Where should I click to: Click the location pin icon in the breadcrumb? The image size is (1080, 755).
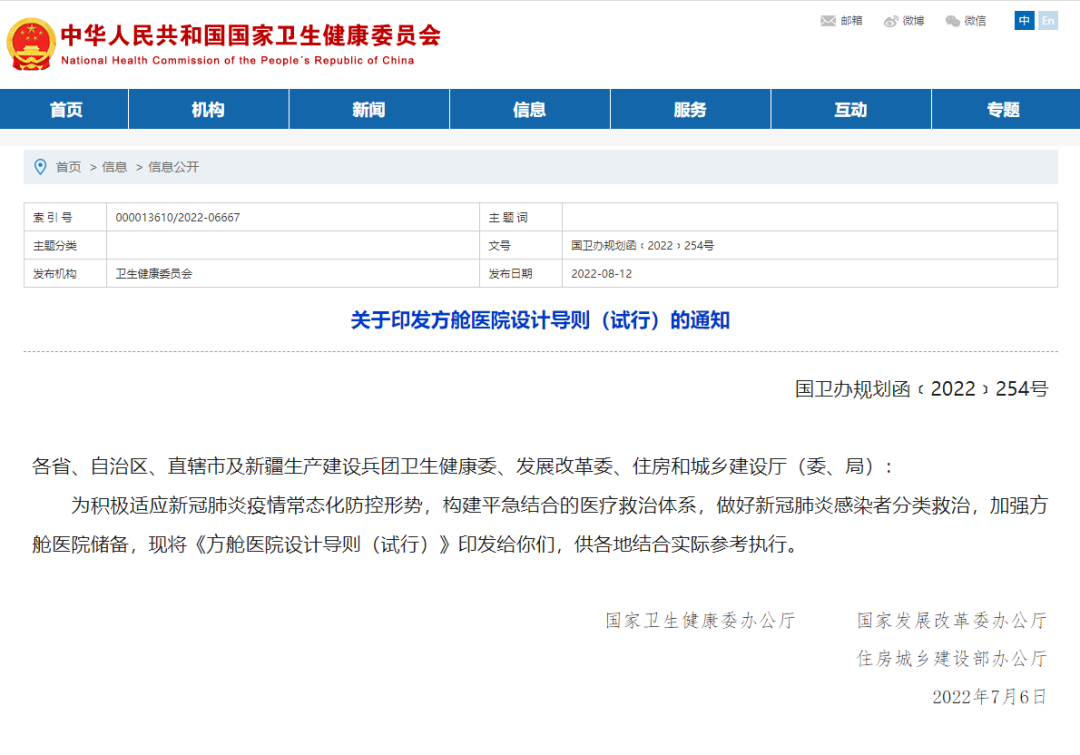tap(39, 167)
